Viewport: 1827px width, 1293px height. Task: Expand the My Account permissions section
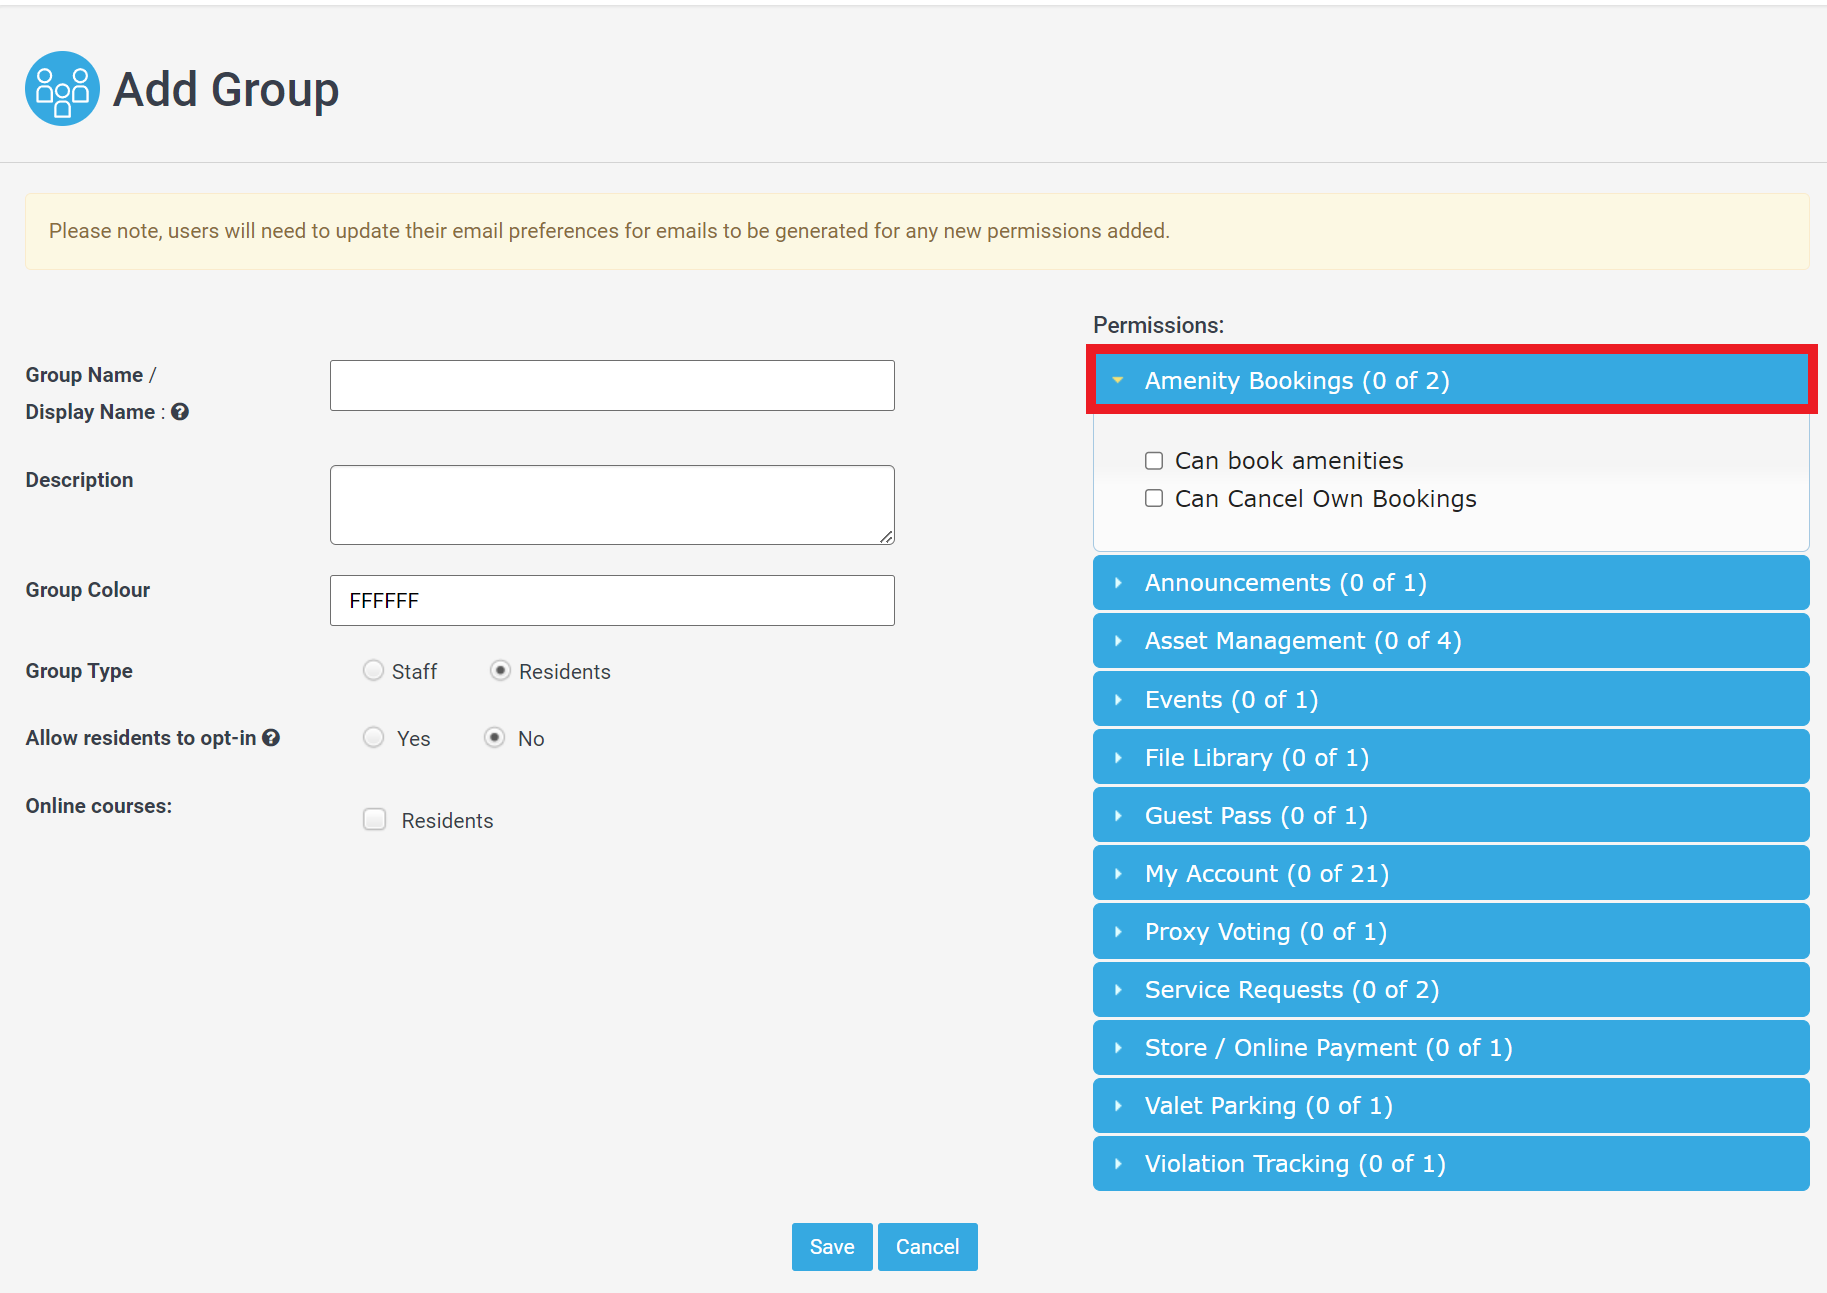pyautogui.click(x=1266, y=872)
